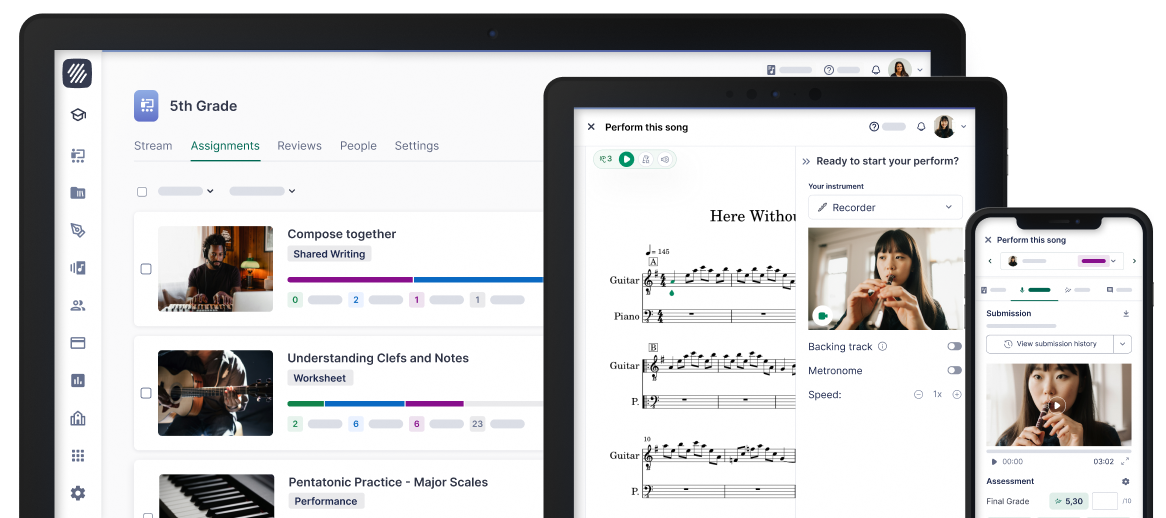Select the microphone tab on phone

1034,290
